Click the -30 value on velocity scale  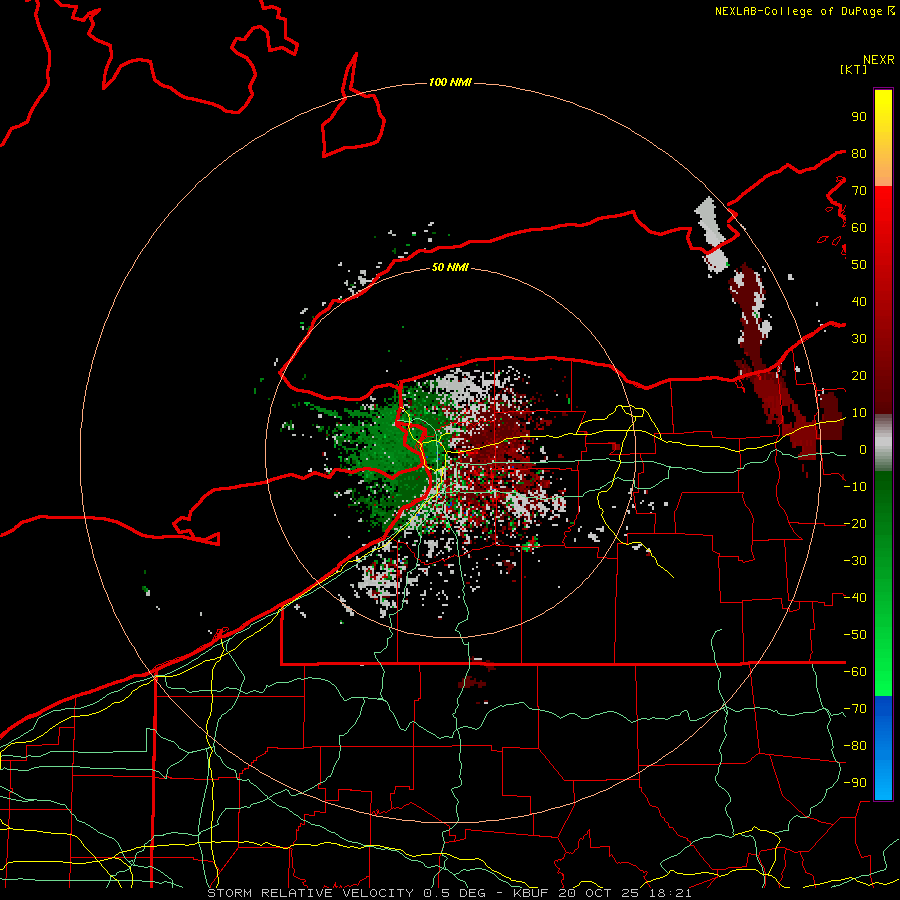click(x=855, y=561)
